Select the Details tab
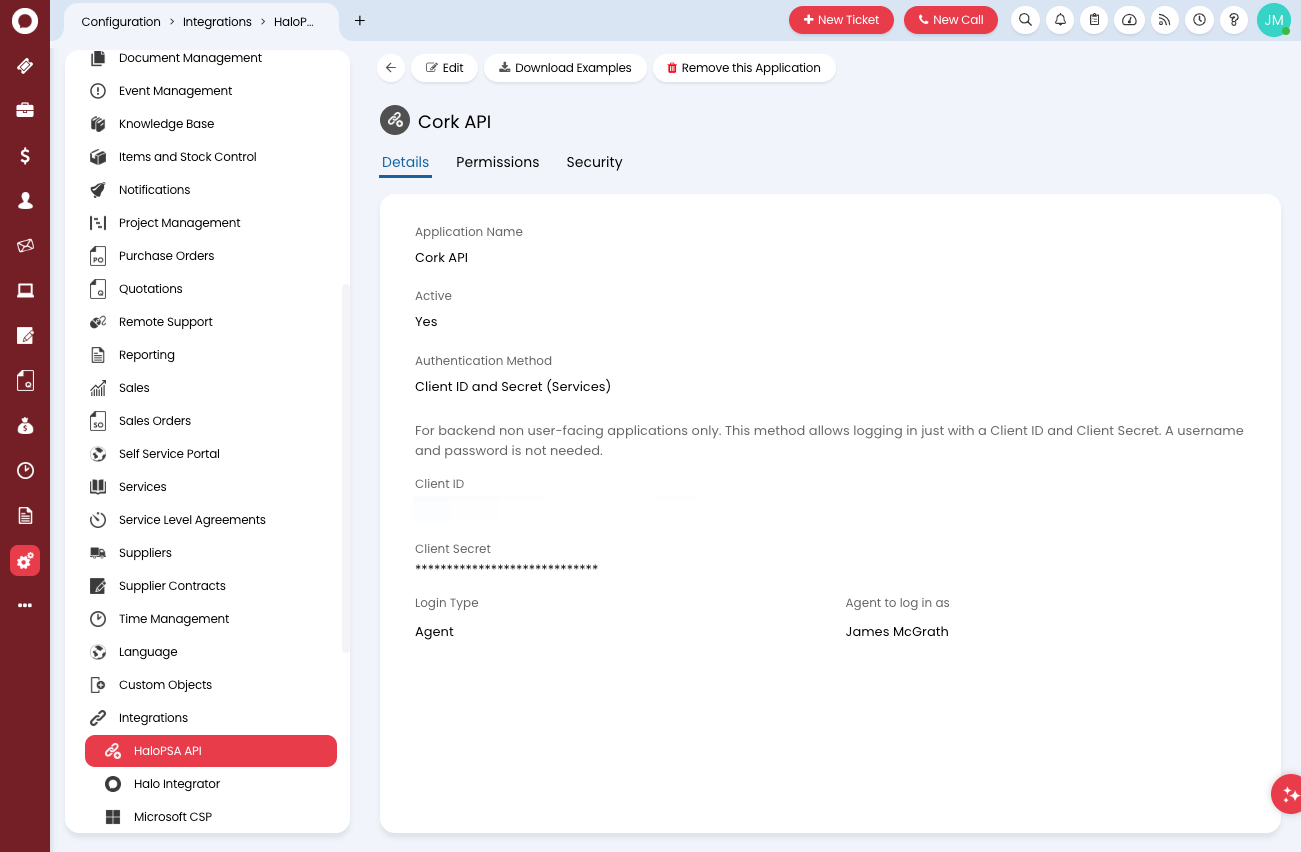Viewport: 1301px width, 852px height. [x=405, y=162]
